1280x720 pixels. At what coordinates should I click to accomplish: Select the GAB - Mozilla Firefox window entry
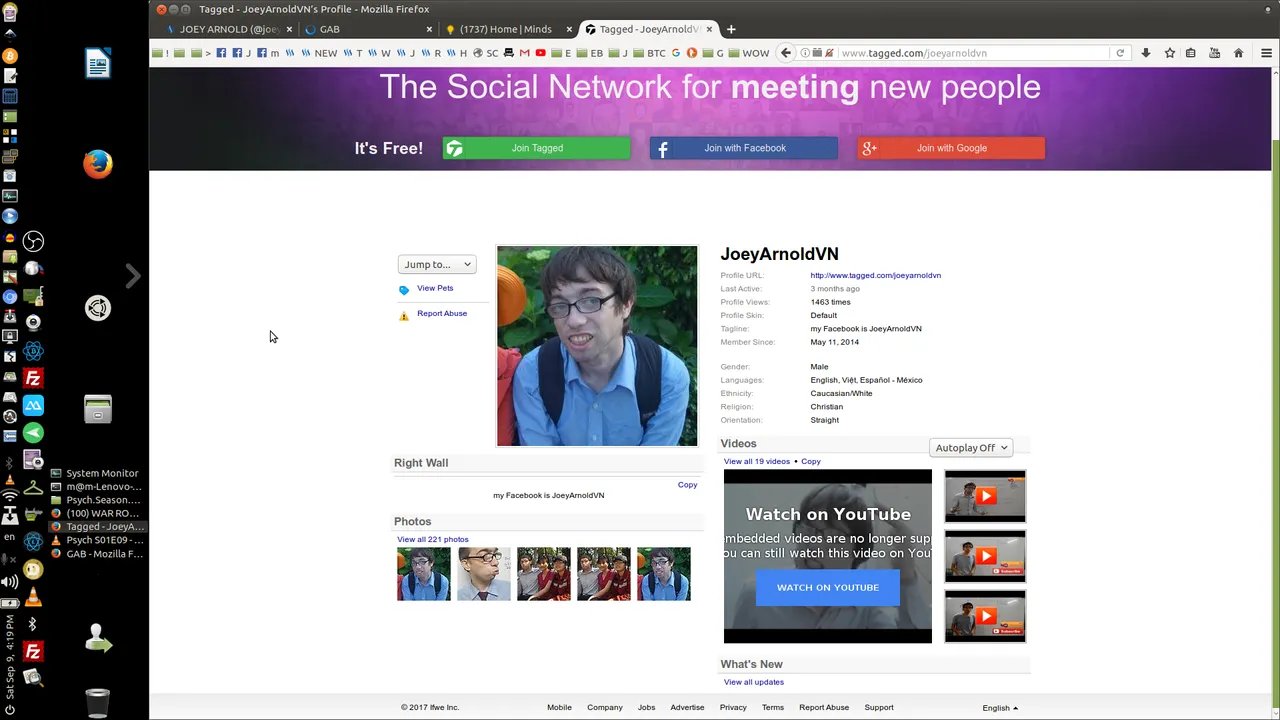pyautogui.click(x=98, y=554)
